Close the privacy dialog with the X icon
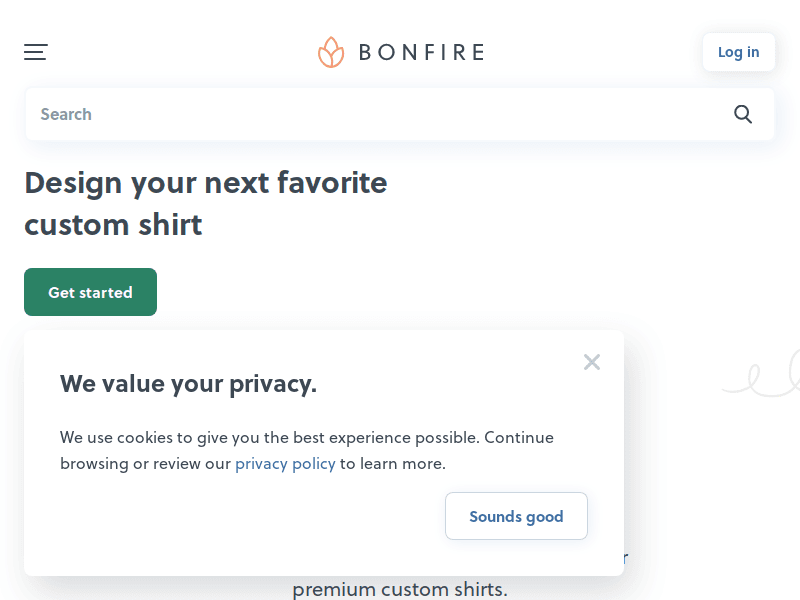 click(x=592, y=362)
